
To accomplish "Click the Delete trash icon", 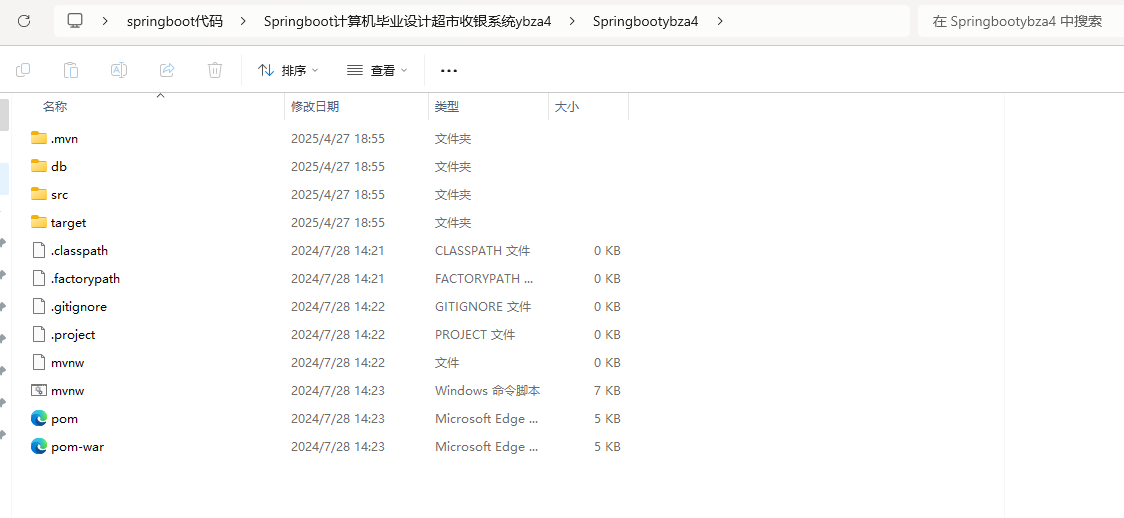I will 215,69.
